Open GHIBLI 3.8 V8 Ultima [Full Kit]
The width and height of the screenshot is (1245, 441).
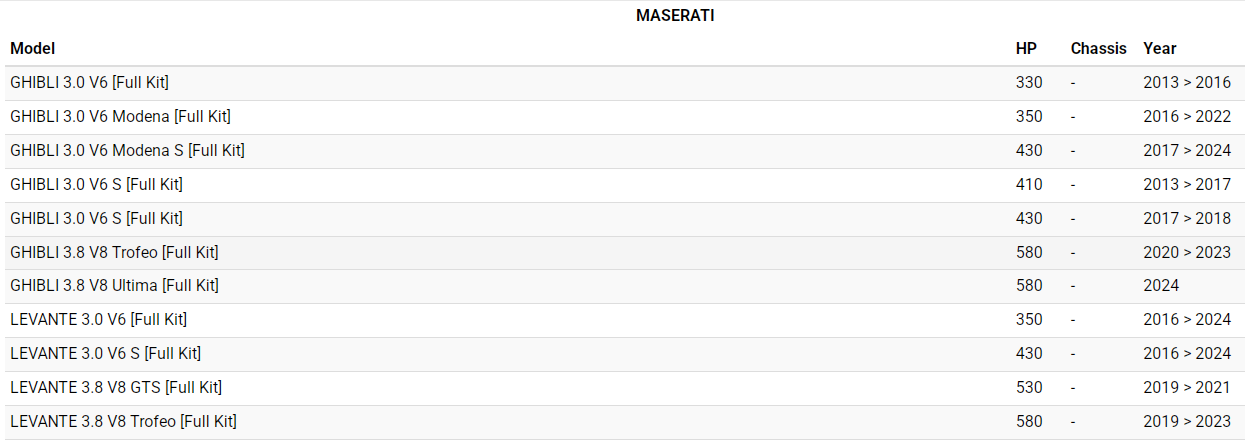point(114,286)
